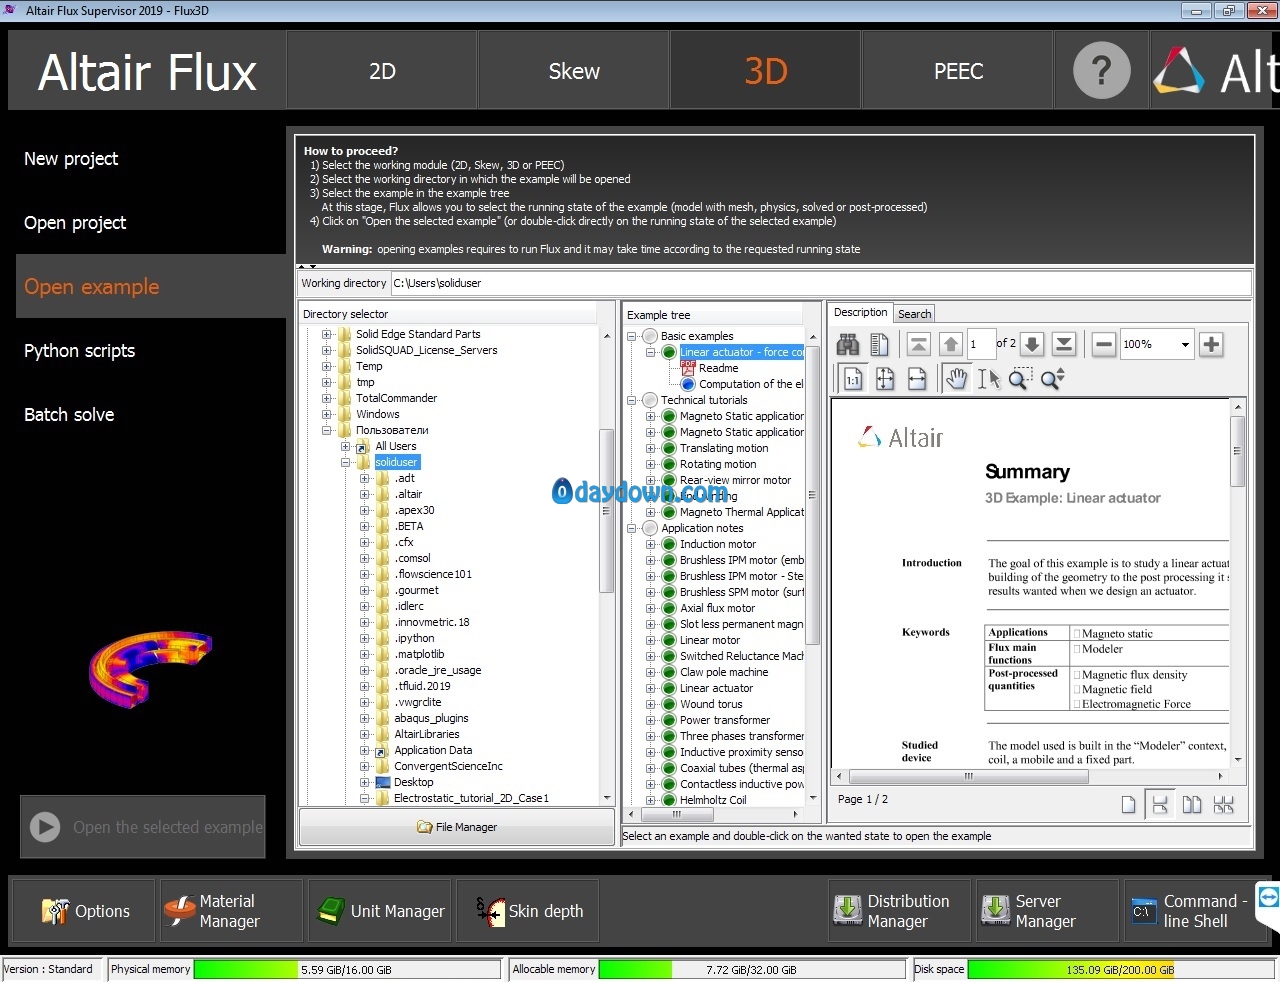Collapse the Basic examples node
Viewport: 1280px width, 982px height.
(632, 336)
